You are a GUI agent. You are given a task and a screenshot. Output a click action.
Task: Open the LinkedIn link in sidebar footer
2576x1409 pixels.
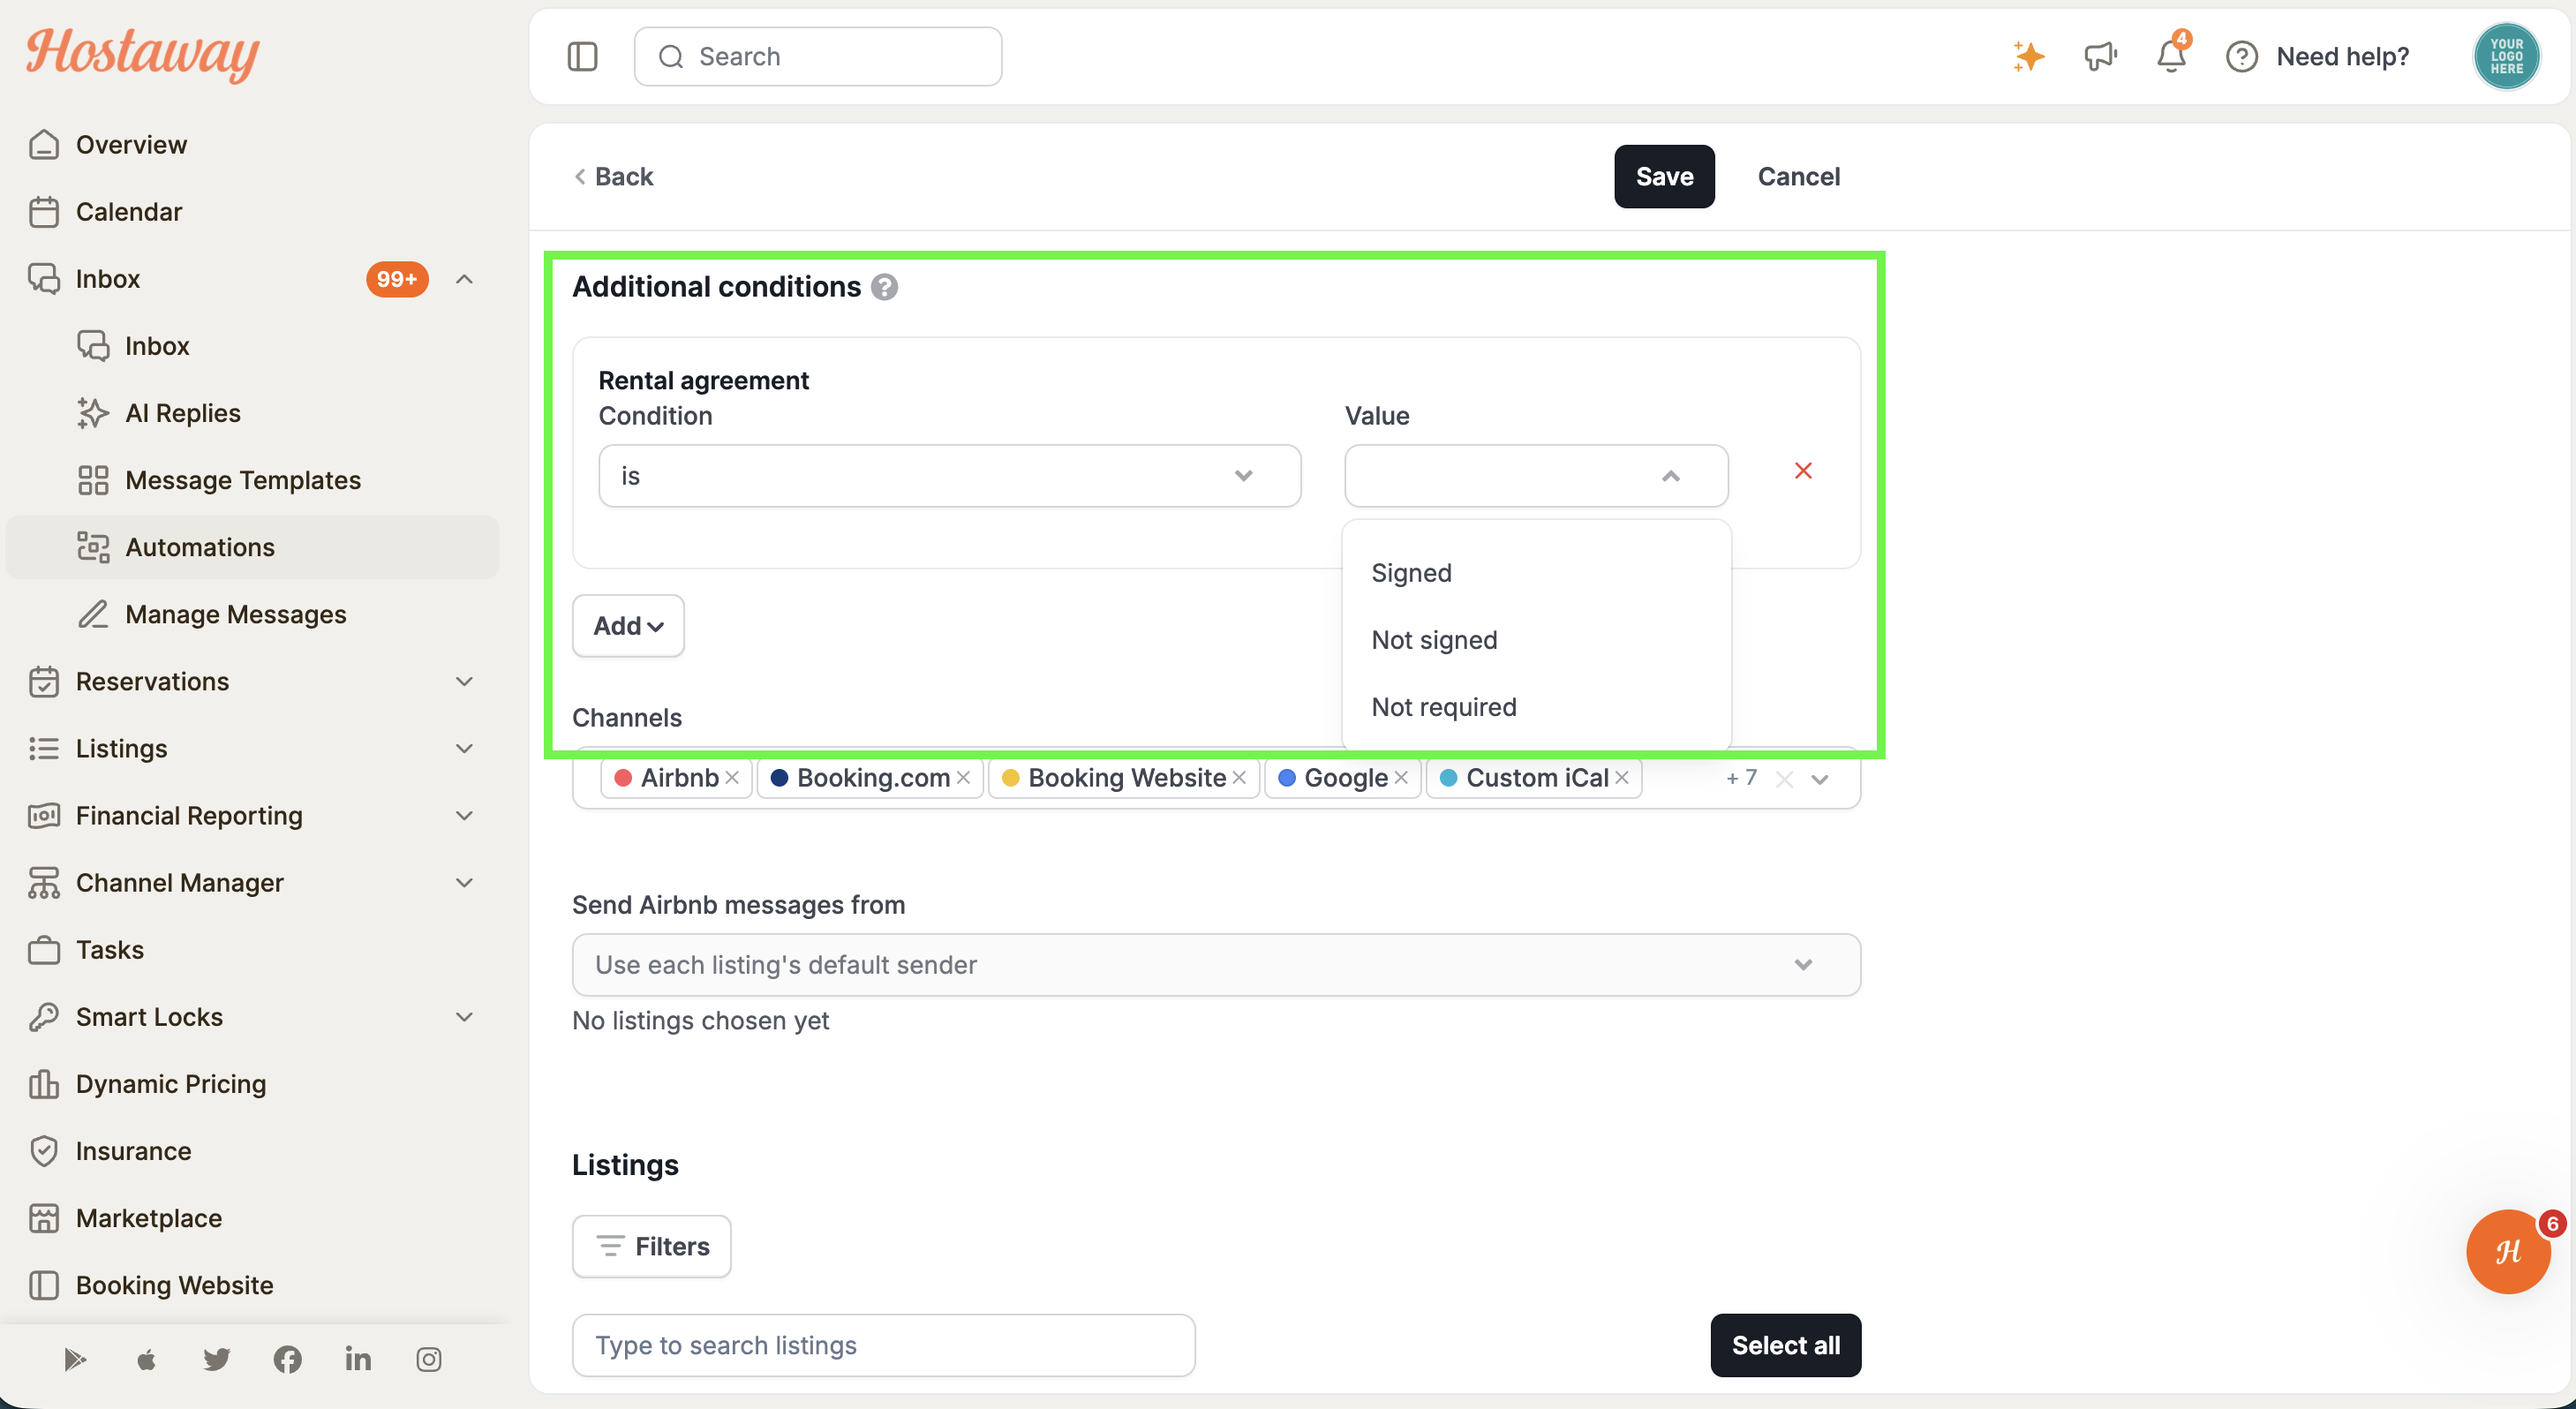[x=358, y=1359]
